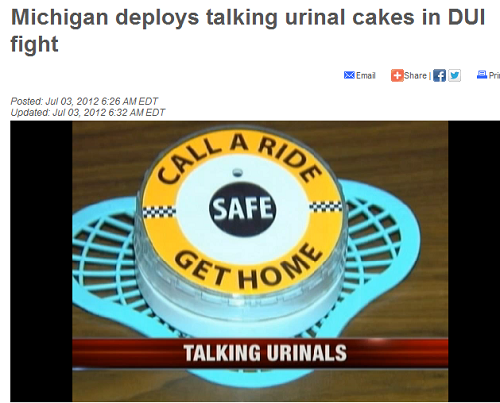Click the blue envelope Email icon
Viewport: 500px width, 403px height.
pyautogui.click(x=349, y=75)
